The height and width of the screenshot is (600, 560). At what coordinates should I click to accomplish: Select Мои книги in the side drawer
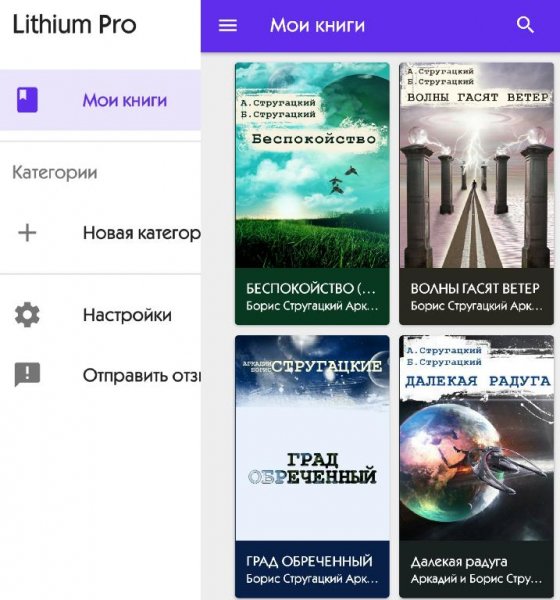(x=100, y=100)
